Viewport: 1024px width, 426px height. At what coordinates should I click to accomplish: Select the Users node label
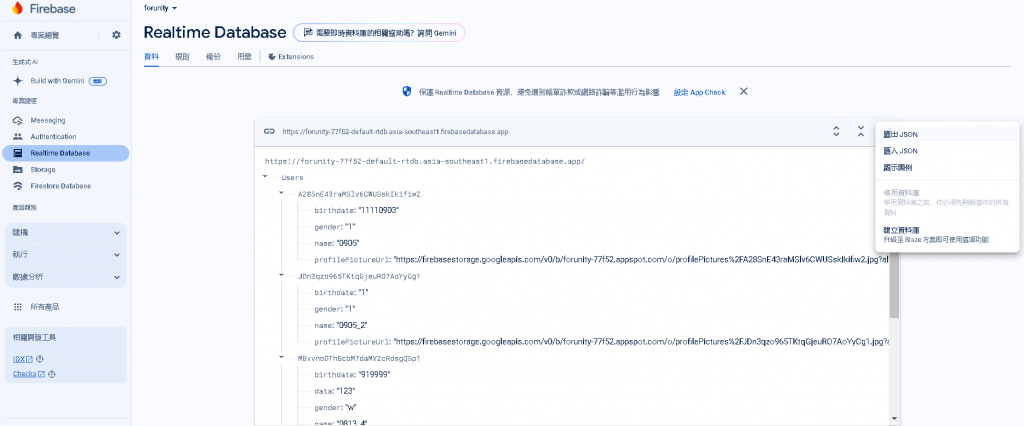click(x=292, y=177)
